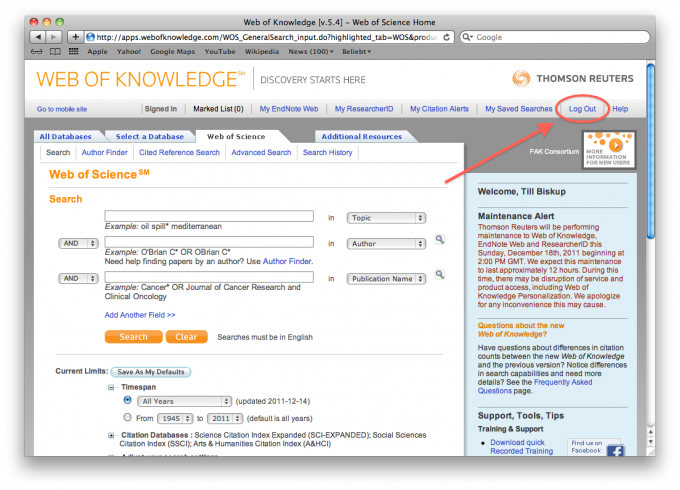Switch to the All Databases tab
The width and height of the screenshot is (680, 490).
click(65, 137)
